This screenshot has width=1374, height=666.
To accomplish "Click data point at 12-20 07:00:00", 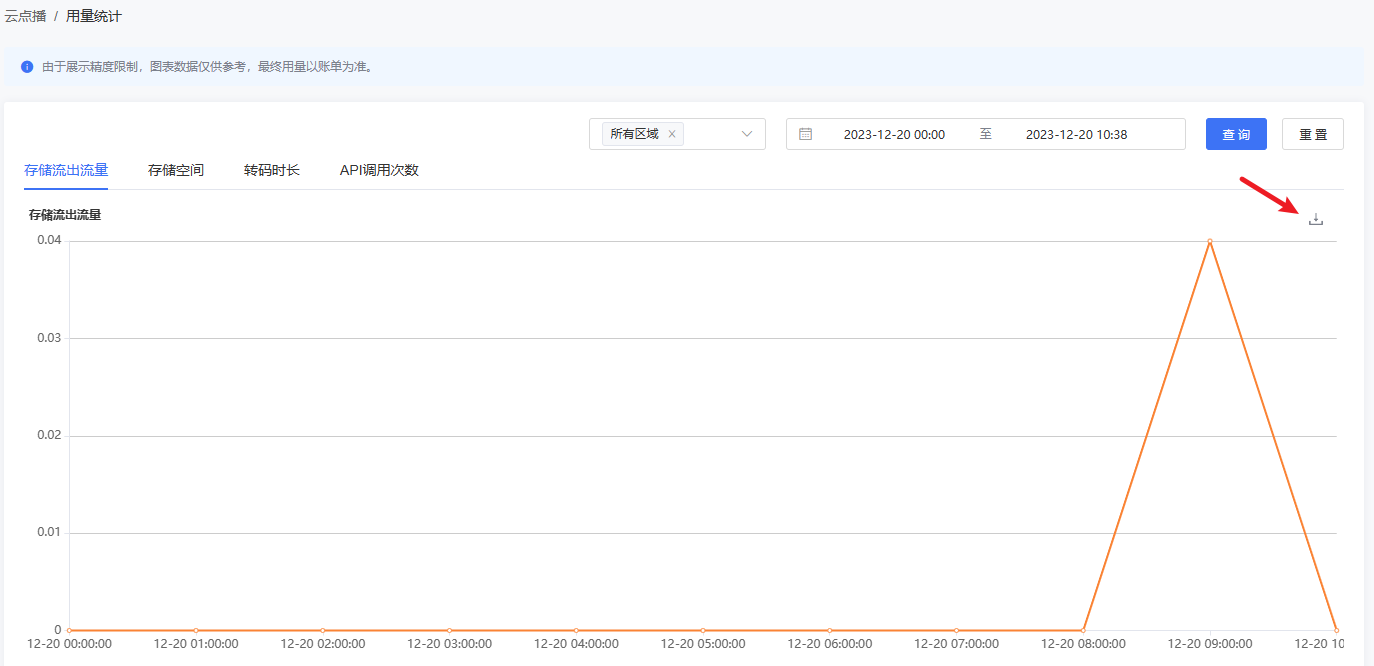I will tap(956, 630).
